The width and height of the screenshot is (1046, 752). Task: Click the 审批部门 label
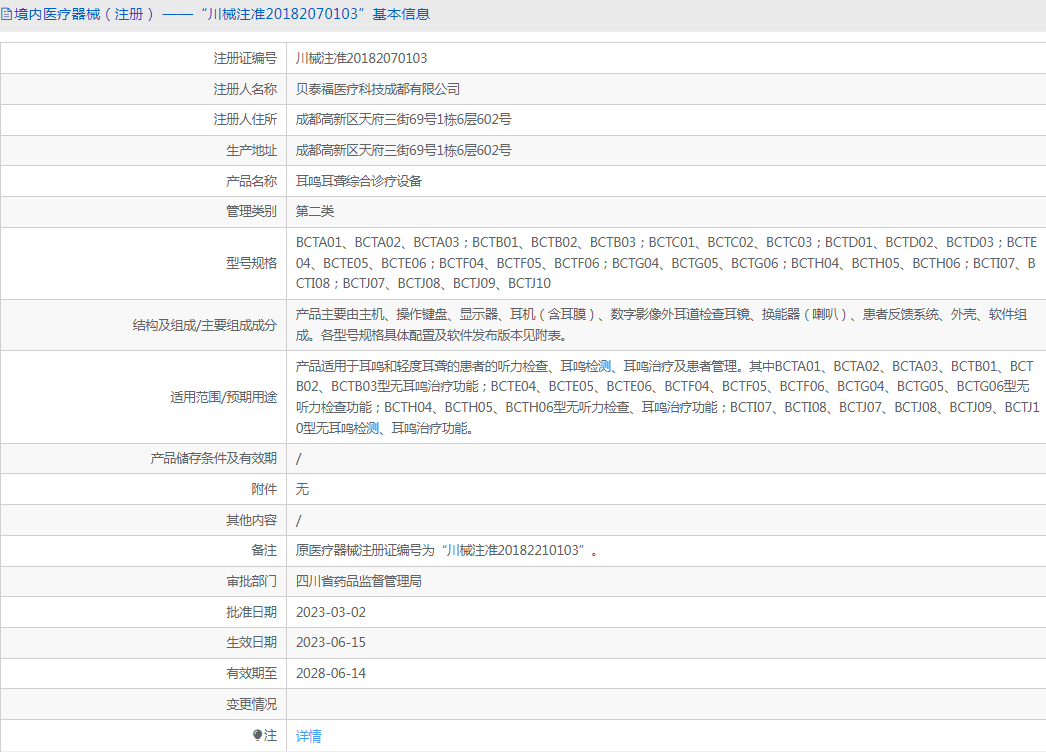tap(251, 581)
